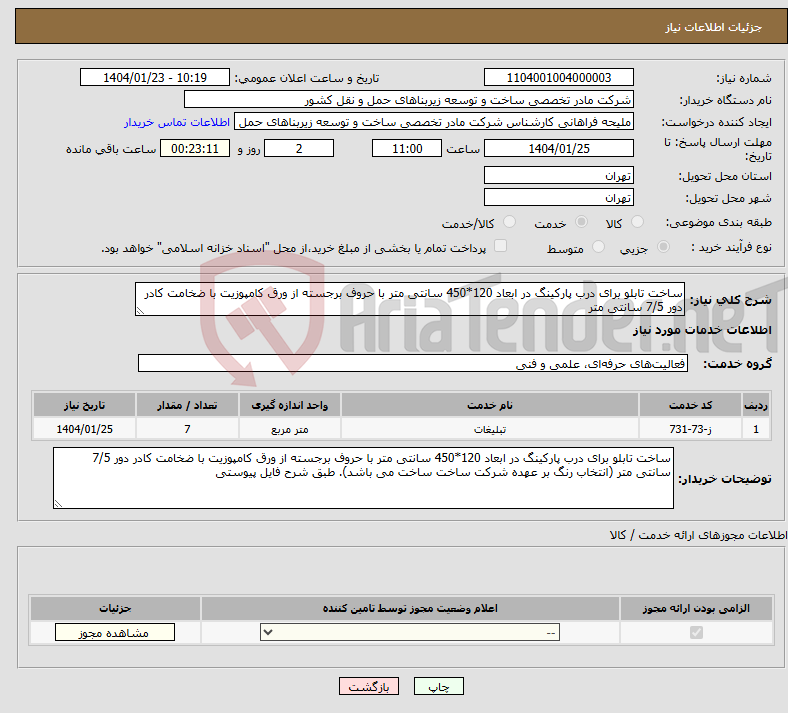Screen dimensions: 788x713
Task: Click the مشاهده مجوز button
Action: (x=115, y=633)
